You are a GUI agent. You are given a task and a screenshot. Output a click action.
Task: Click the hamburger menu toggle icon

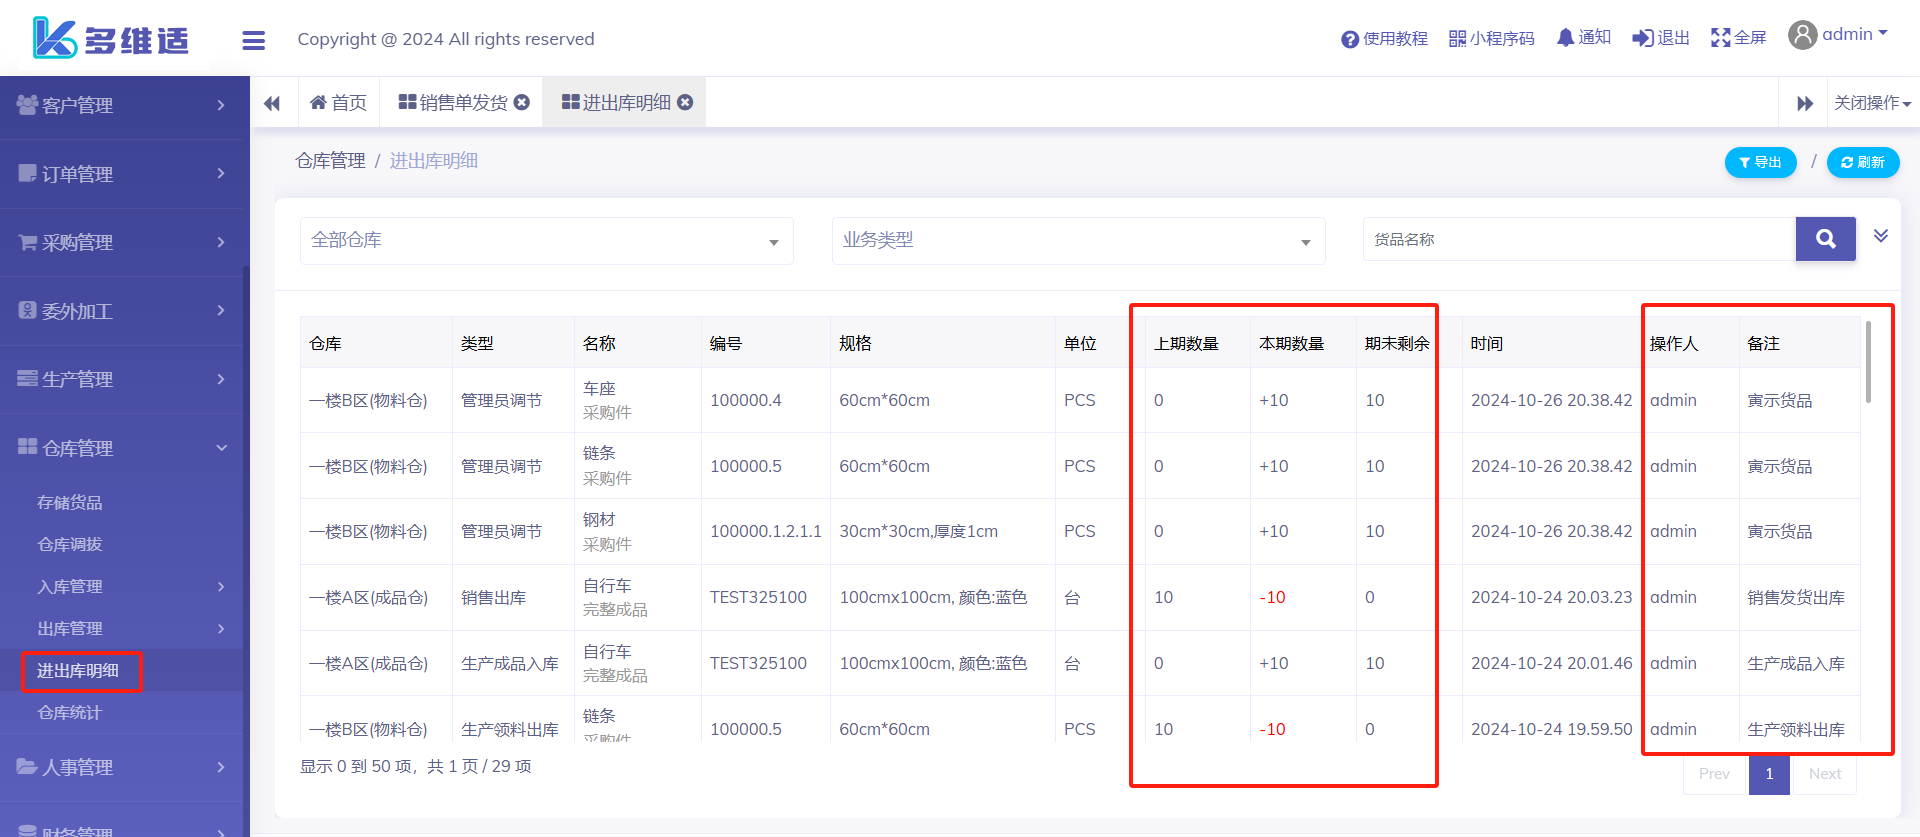253,40
